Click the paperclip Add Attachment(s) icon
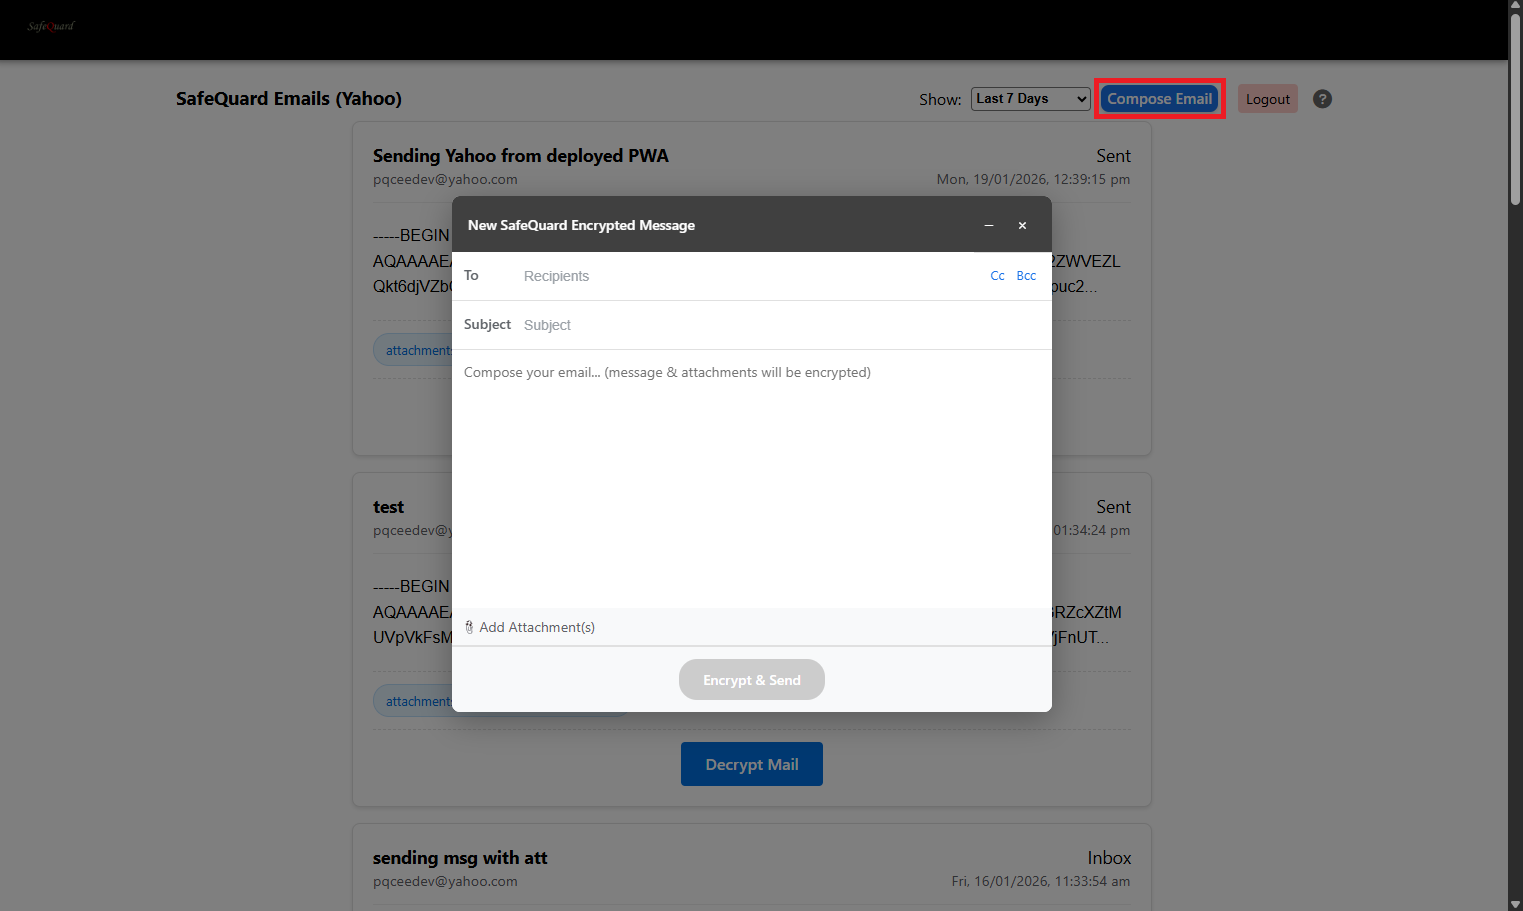The image size is (1523, 911). coord(469,627)
